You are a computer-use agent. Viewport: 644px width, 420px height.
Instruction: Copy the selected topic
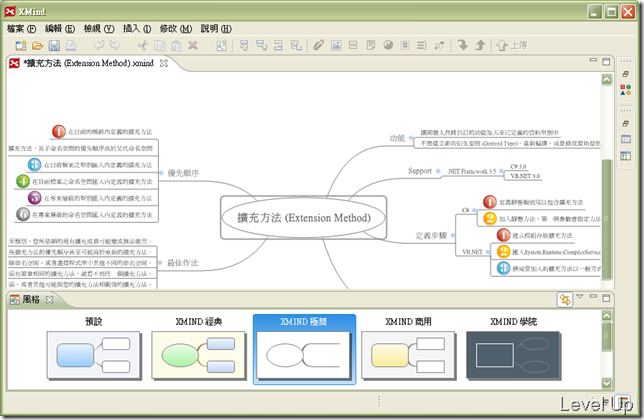pos(159,45)
